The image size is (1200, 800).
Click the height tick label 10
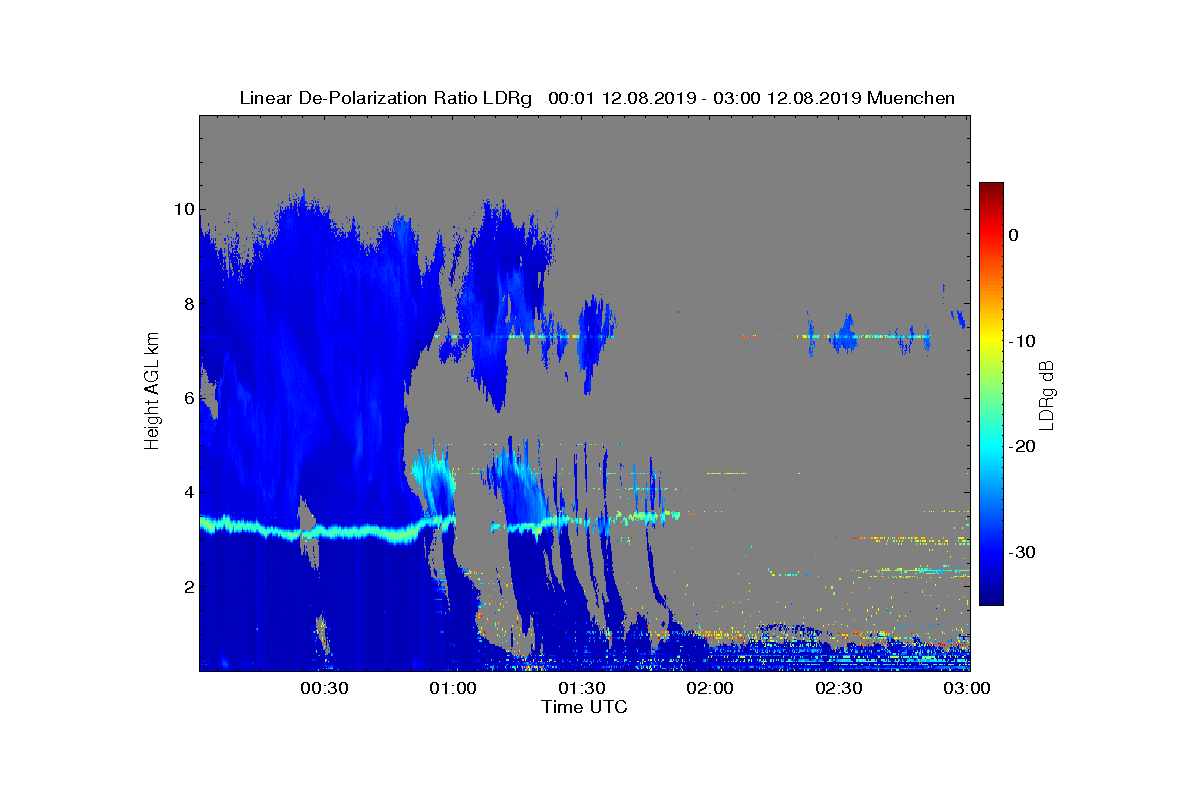coord(182,209)
